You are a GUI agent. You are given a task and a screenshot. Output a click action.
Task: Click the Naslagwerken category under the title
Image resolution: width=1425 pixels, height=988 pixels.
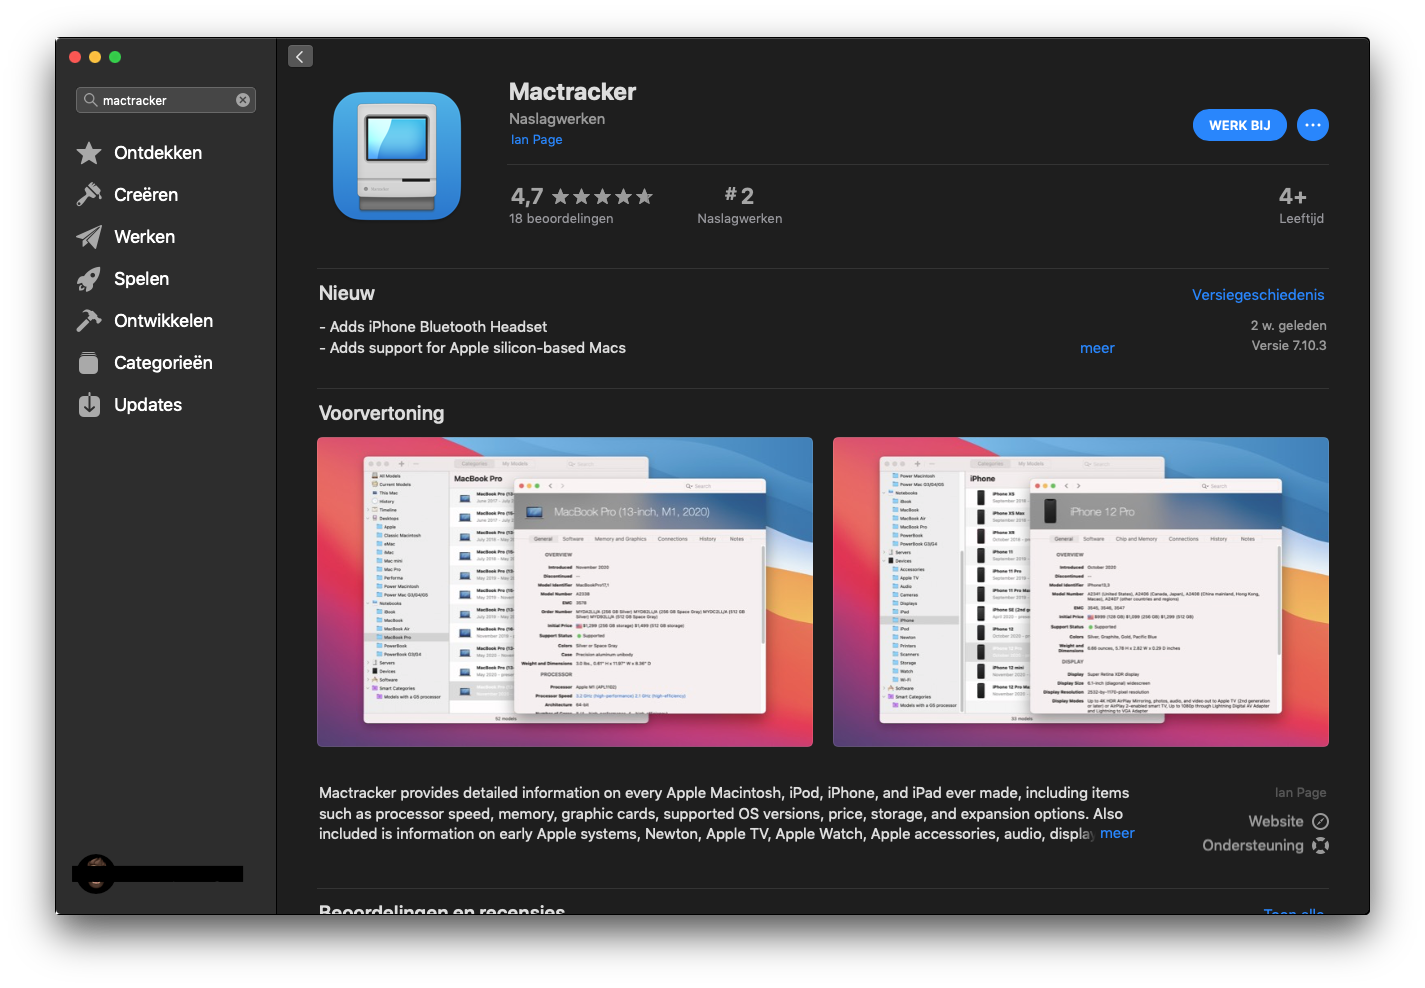coord(557,119)
